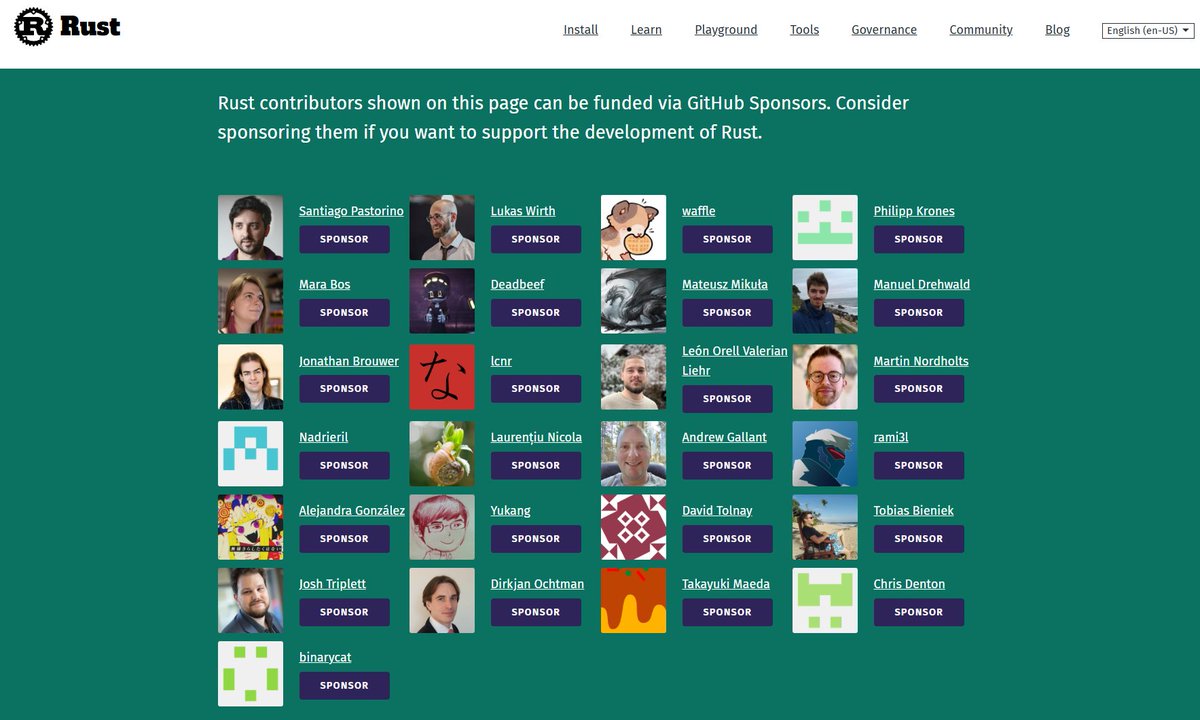1200x720 pixels.
Task: Click Santiago Pastorino's avatar picture
Action: tap(250, 227)
